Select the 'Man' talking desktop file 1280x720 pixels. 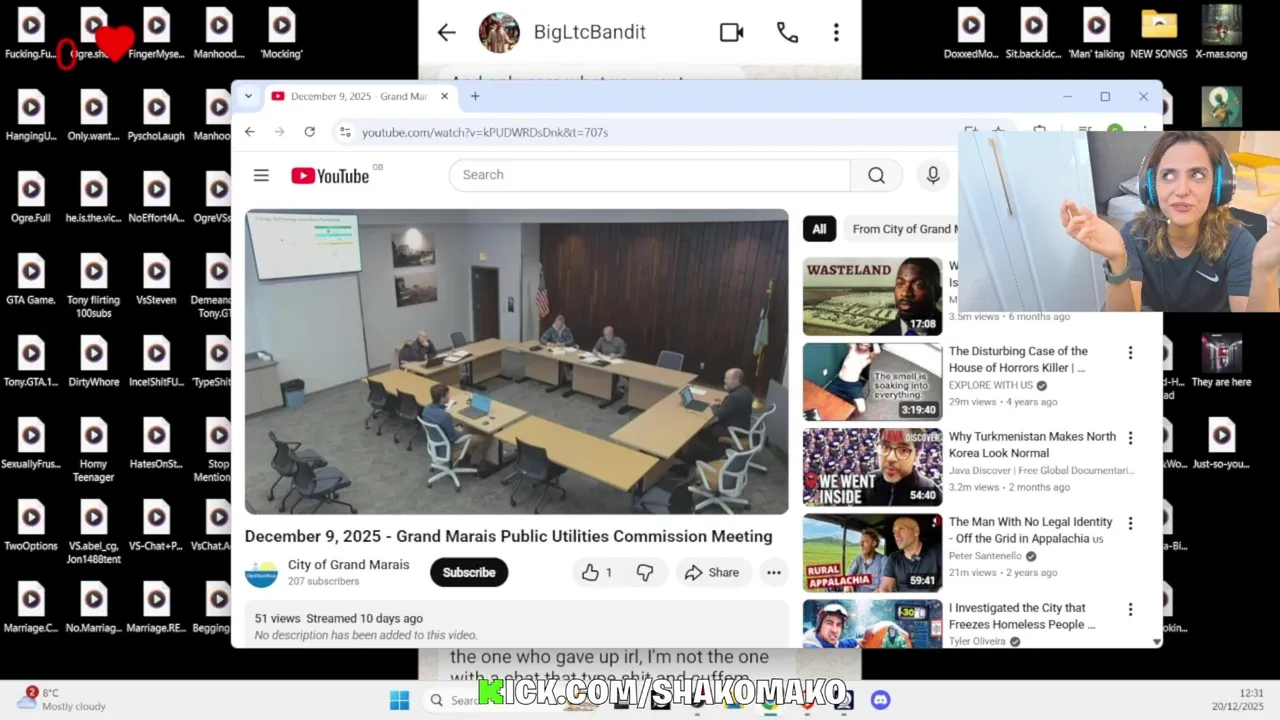(x=1096, y=33)
